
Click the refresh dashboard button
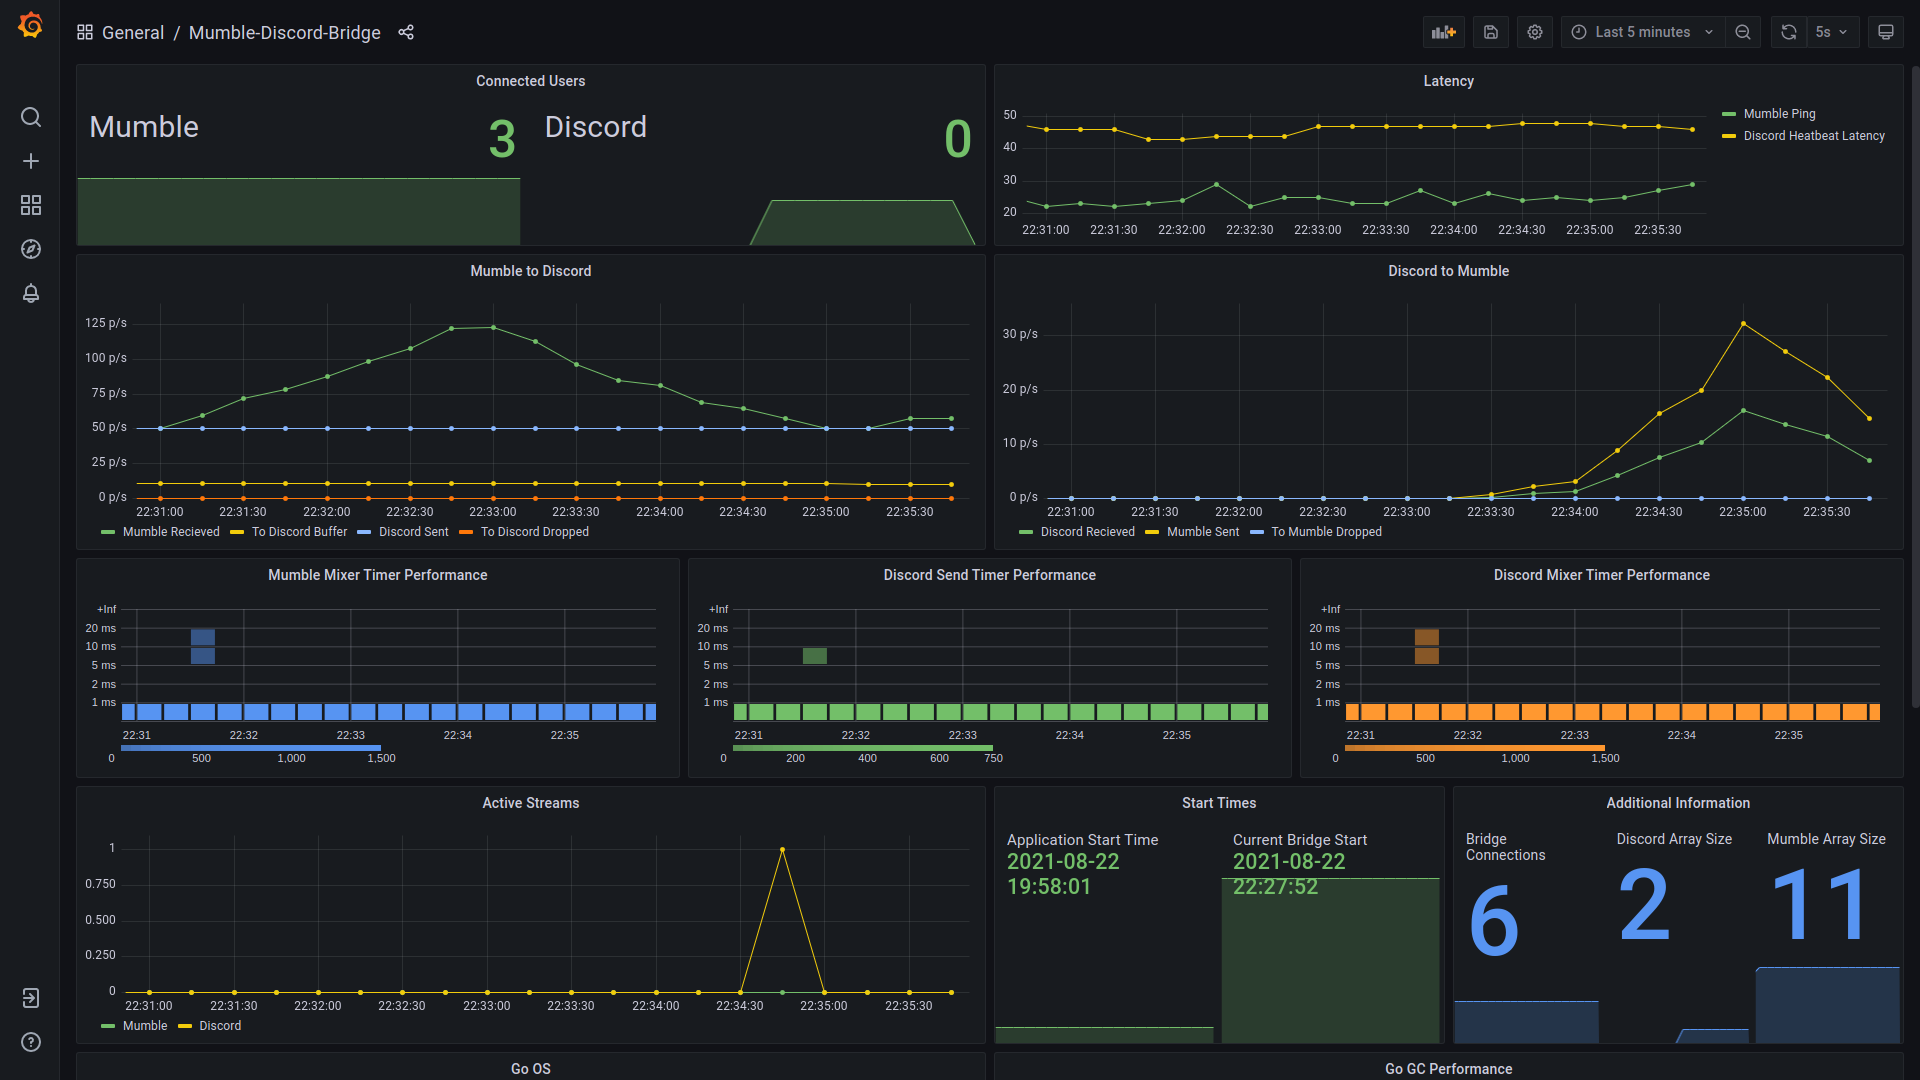[1788, 33]
